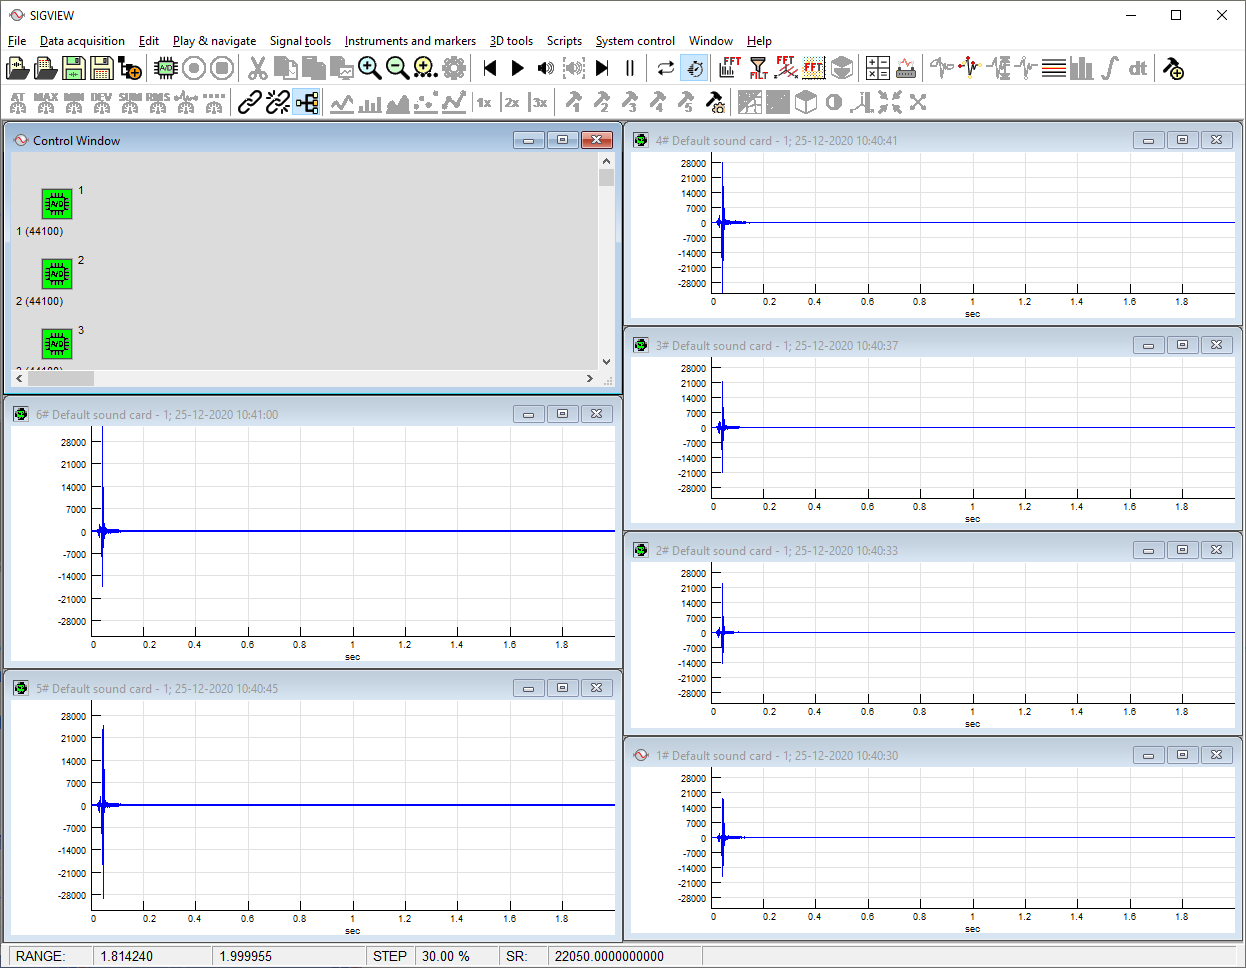Screen dimensions: 1246x968
Task: Toggle the highlighted timer button in toolbar
Action: (693, 68)
